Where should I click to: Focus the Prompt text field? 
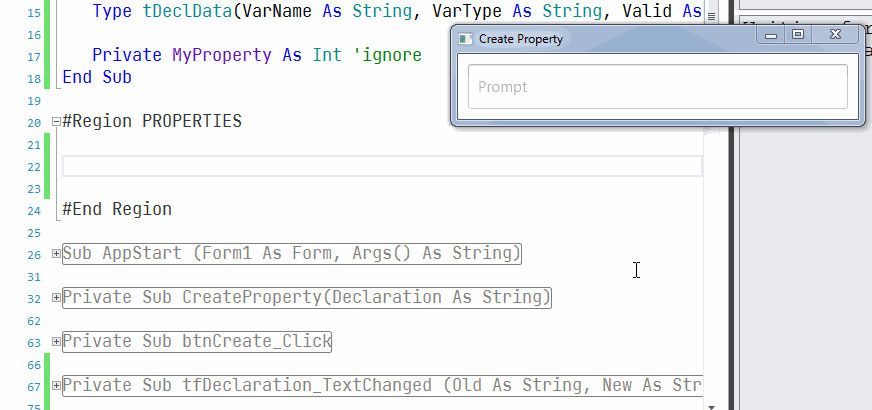tap(658, 87)
